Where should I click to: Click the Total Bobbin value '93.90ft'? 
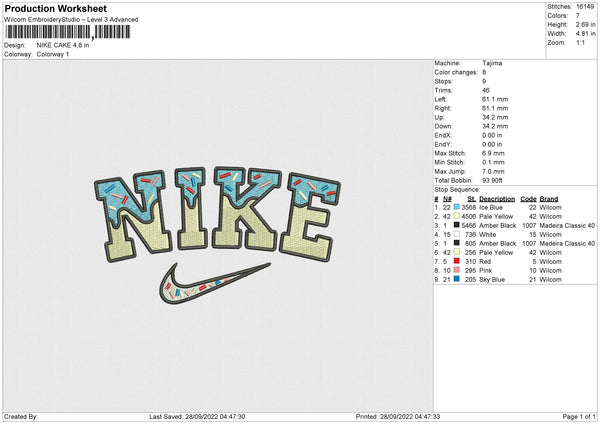[x=492, y=180]
